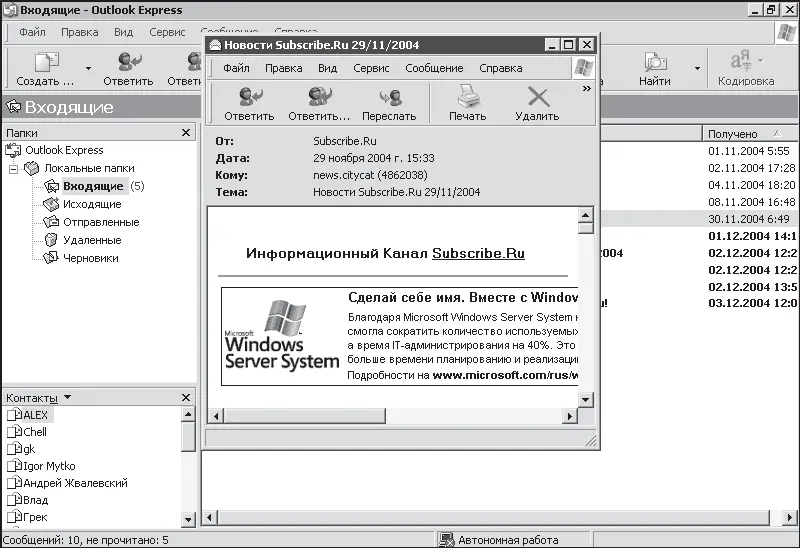Open Файл menu in main Outlook window

click(32, 32)
